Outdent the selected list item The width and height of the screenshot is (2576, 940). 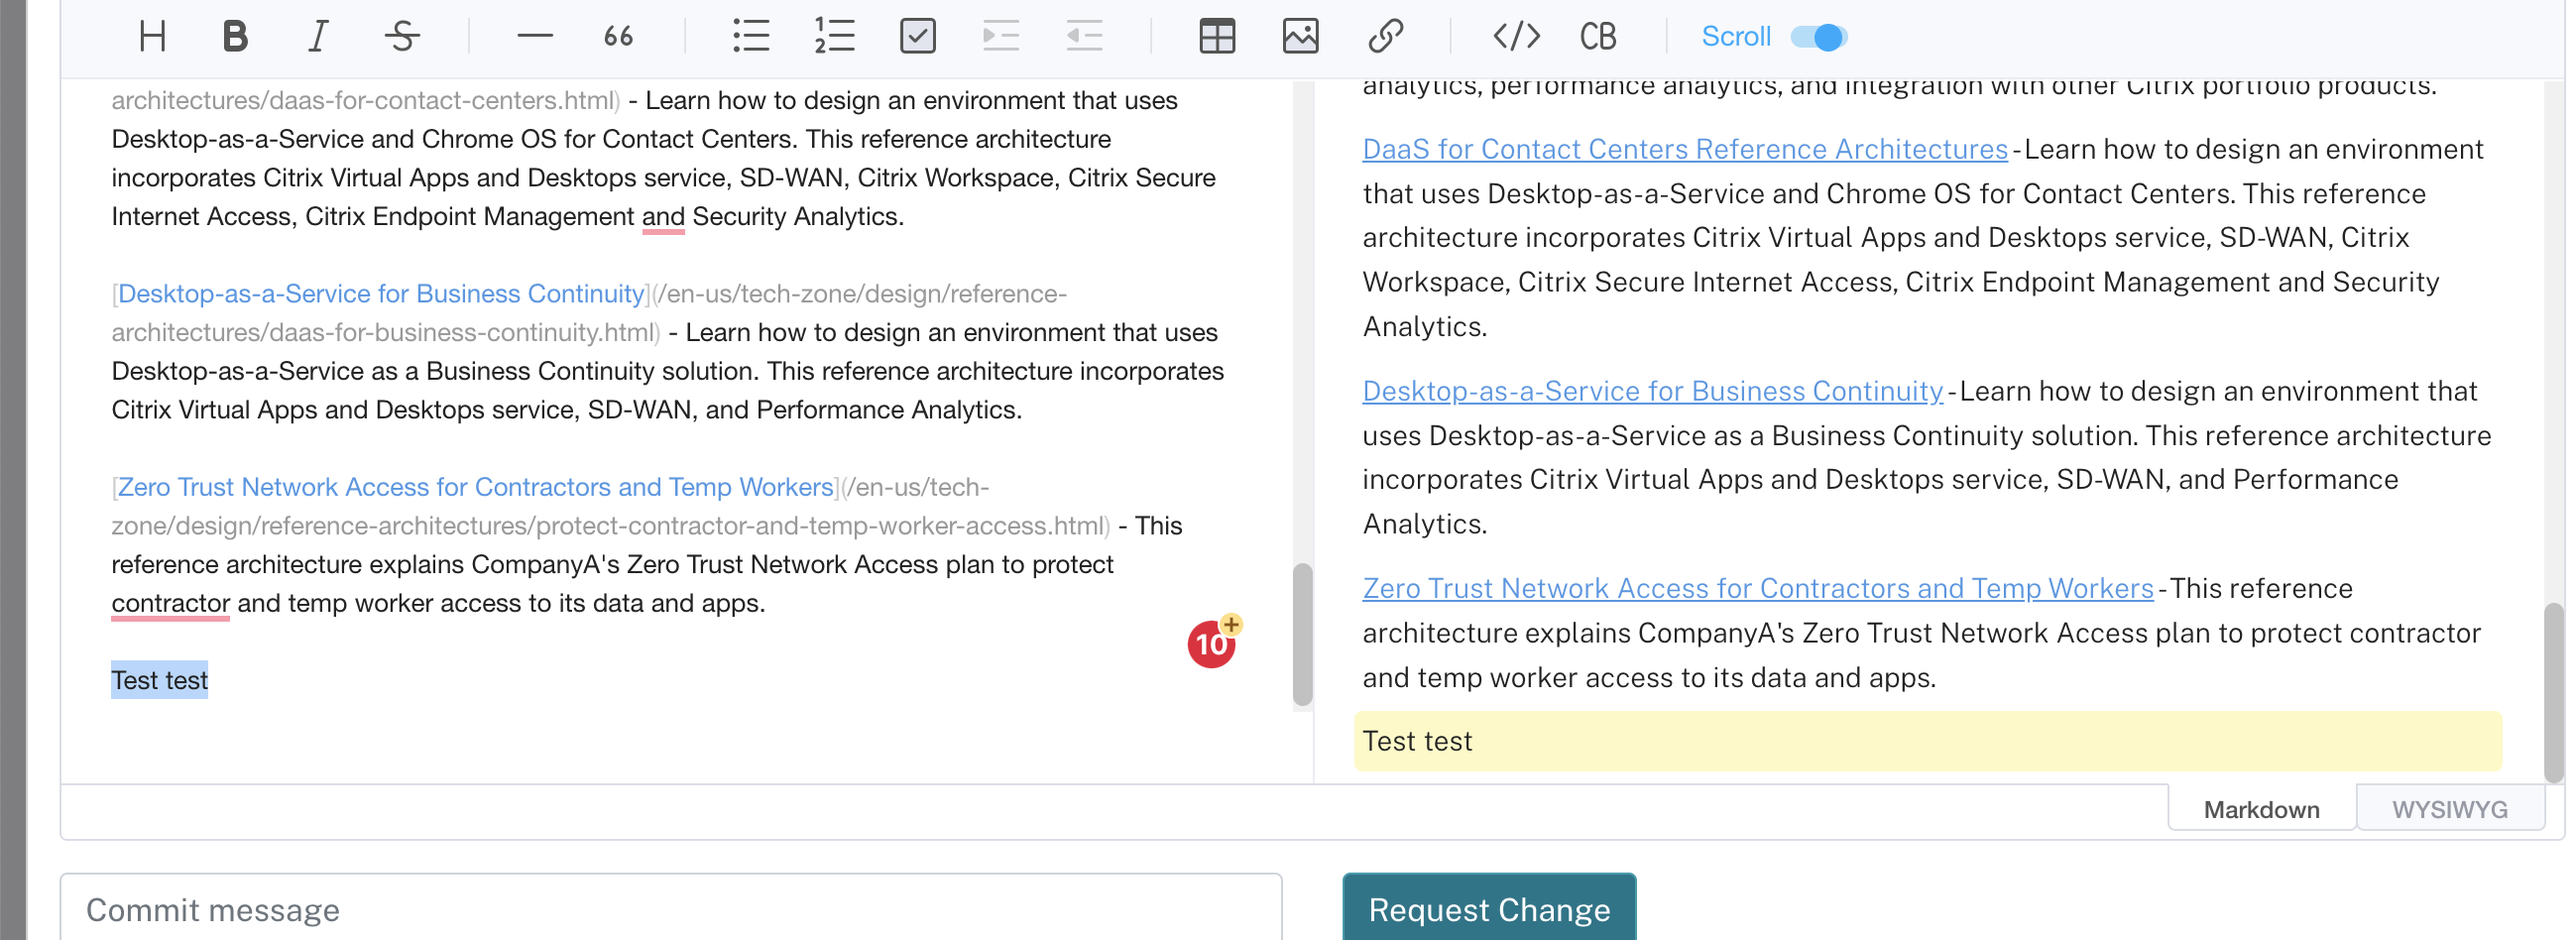point(1084,37)
